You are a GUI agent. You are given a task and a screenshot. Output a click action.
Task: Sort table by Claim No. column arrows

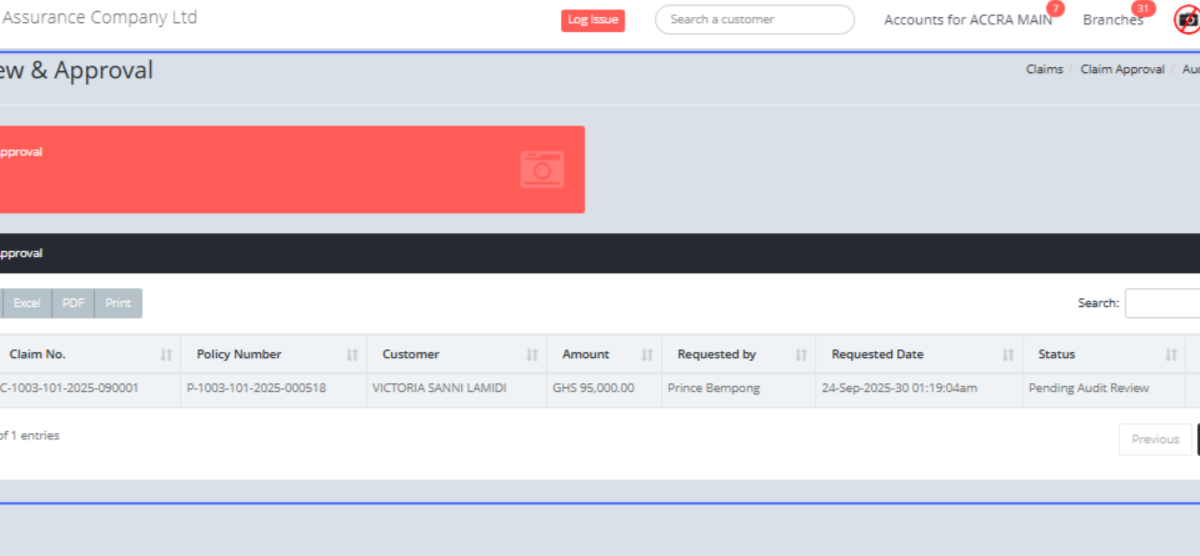(166, 355)
